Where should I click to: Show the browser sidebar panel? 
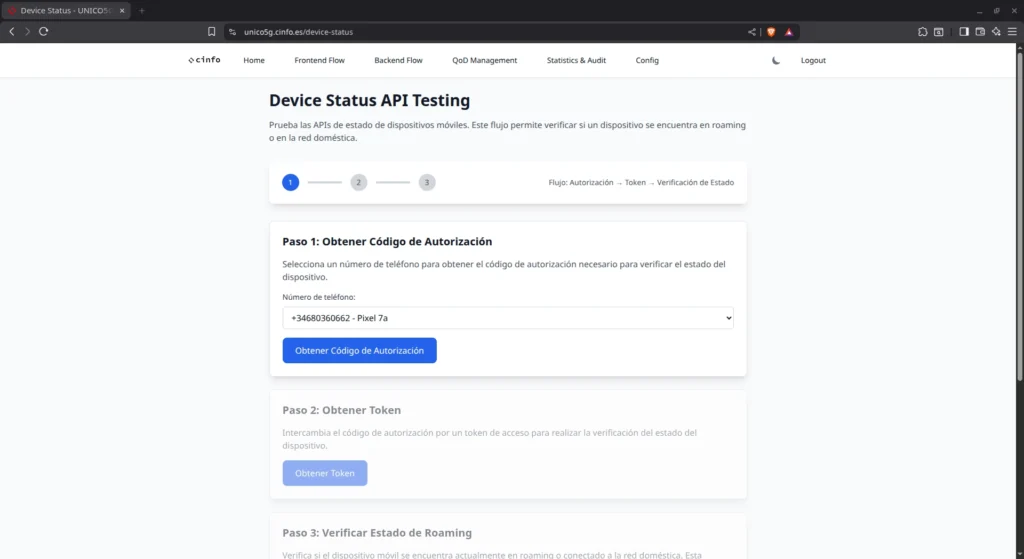coord(964,32)
